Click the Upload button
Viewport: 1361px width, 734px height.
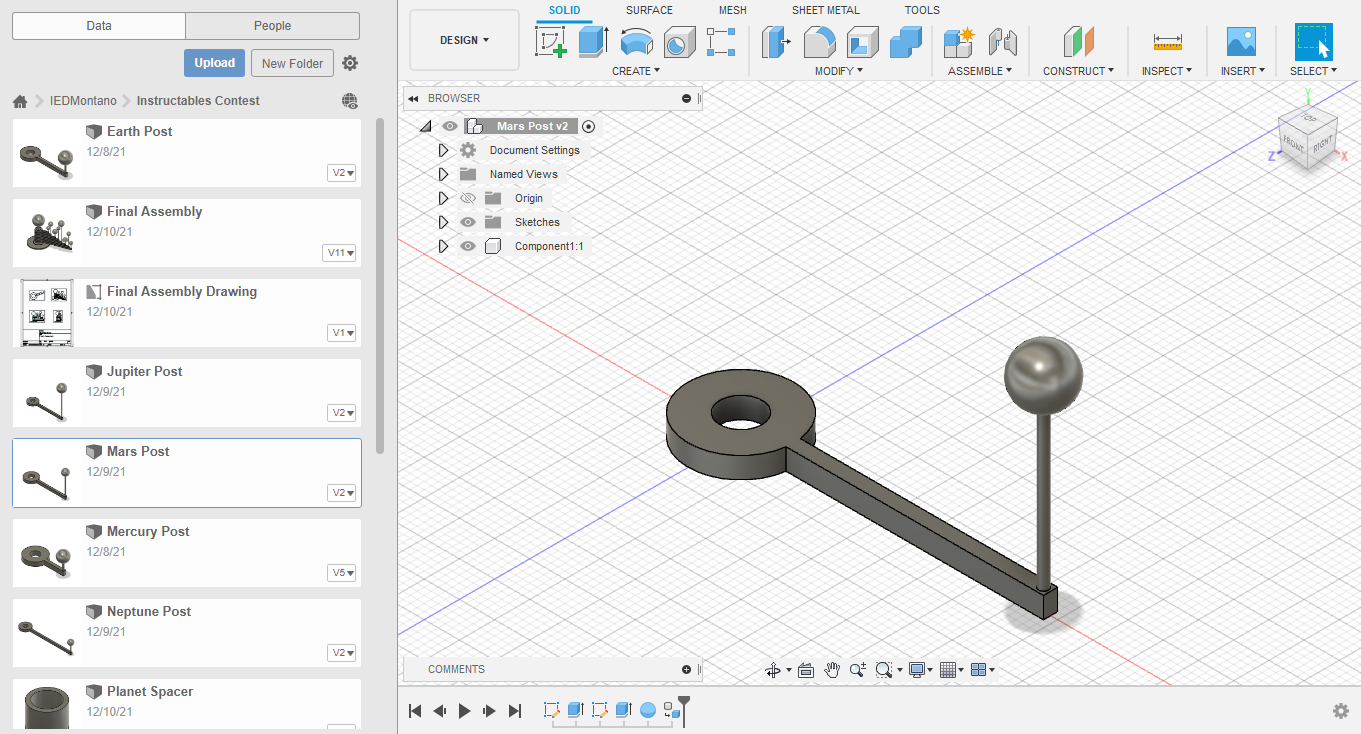click(214, 63)
